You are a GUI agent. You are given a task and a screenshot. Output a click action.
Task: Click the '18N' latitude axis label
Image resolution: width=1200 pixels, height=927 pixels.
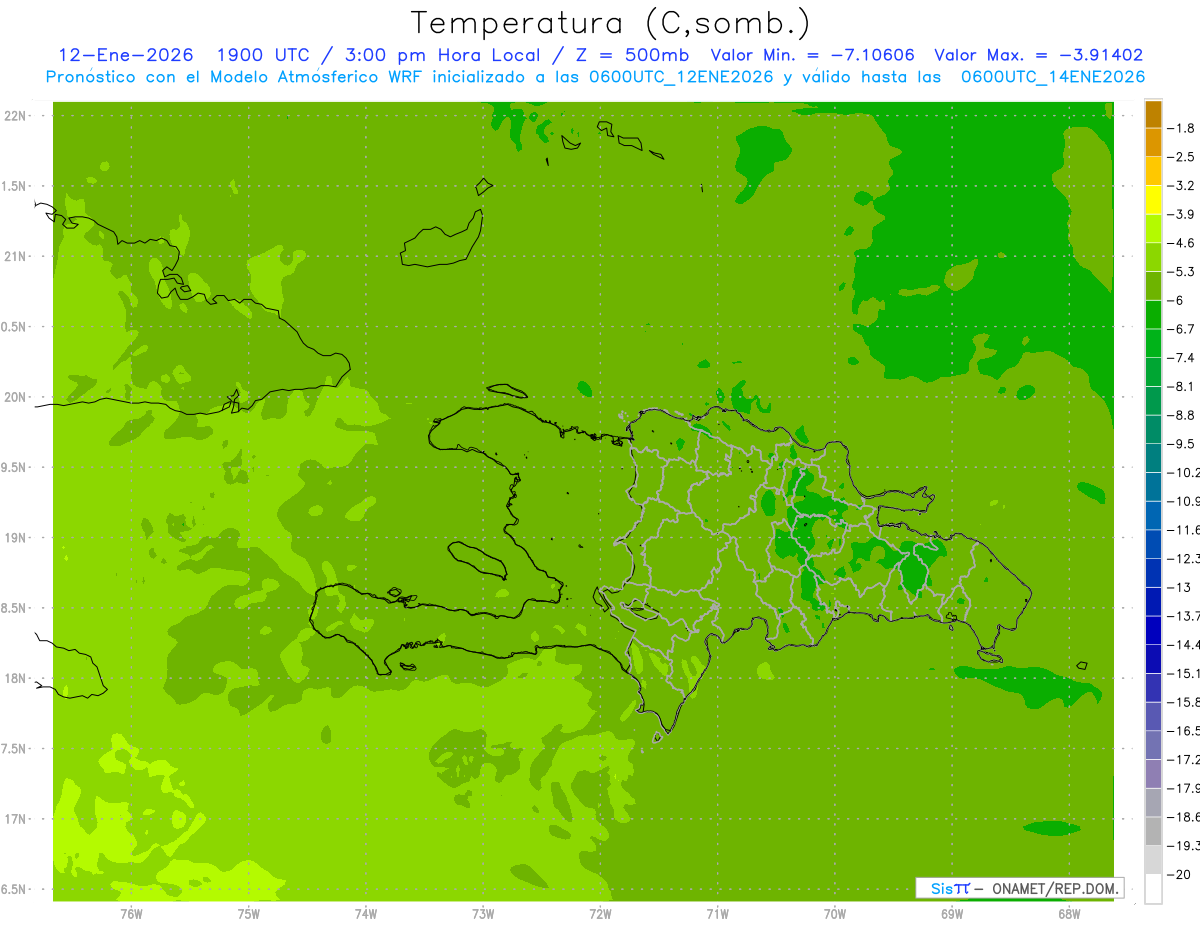point(15,678)
